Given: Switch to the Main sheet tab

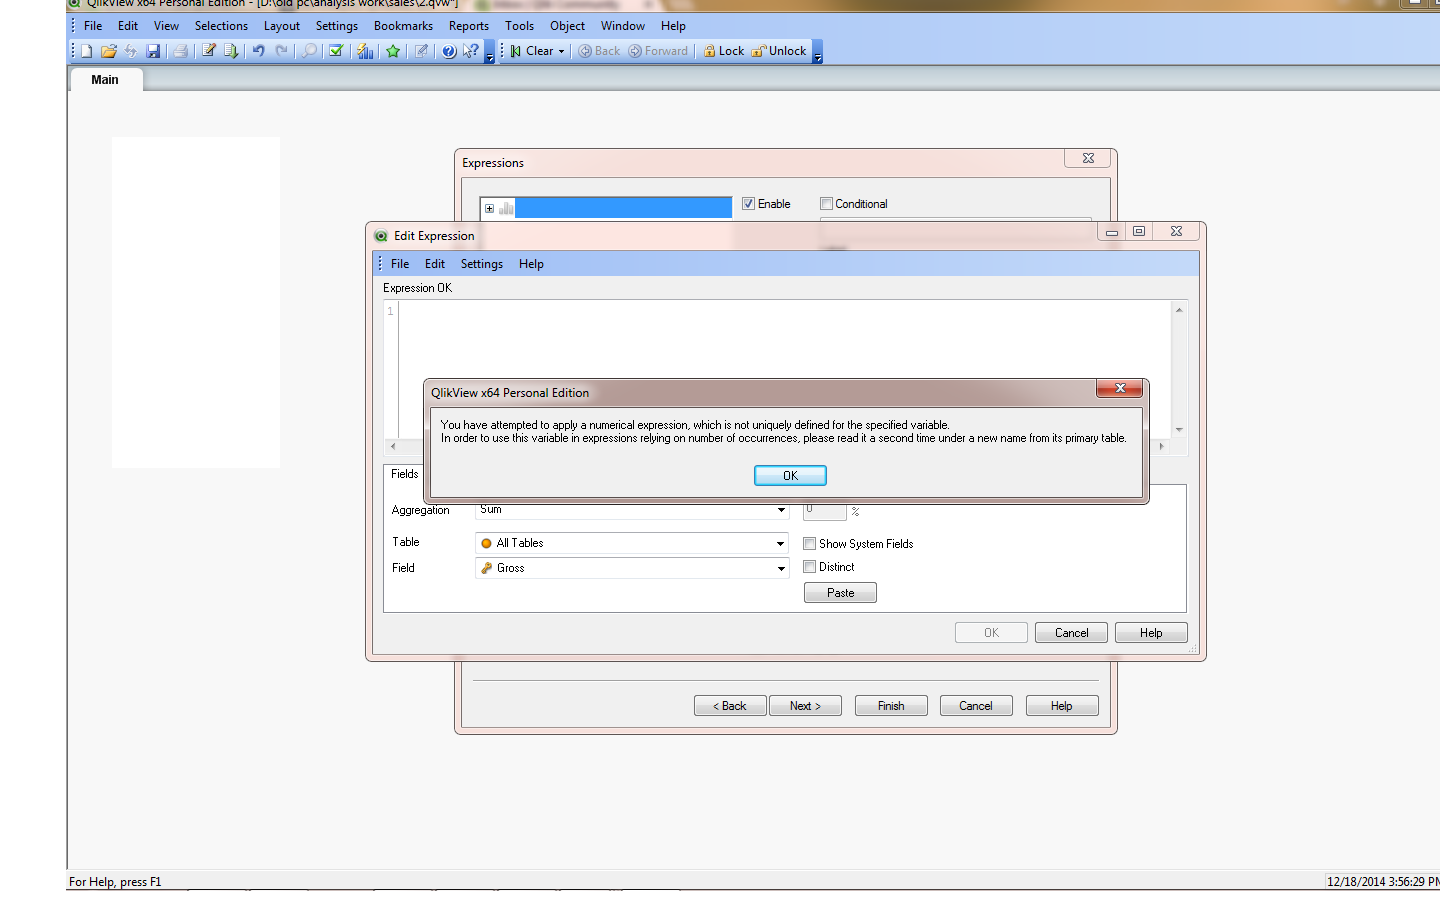Looking at the screenshot, I should (x=105, y=80).
